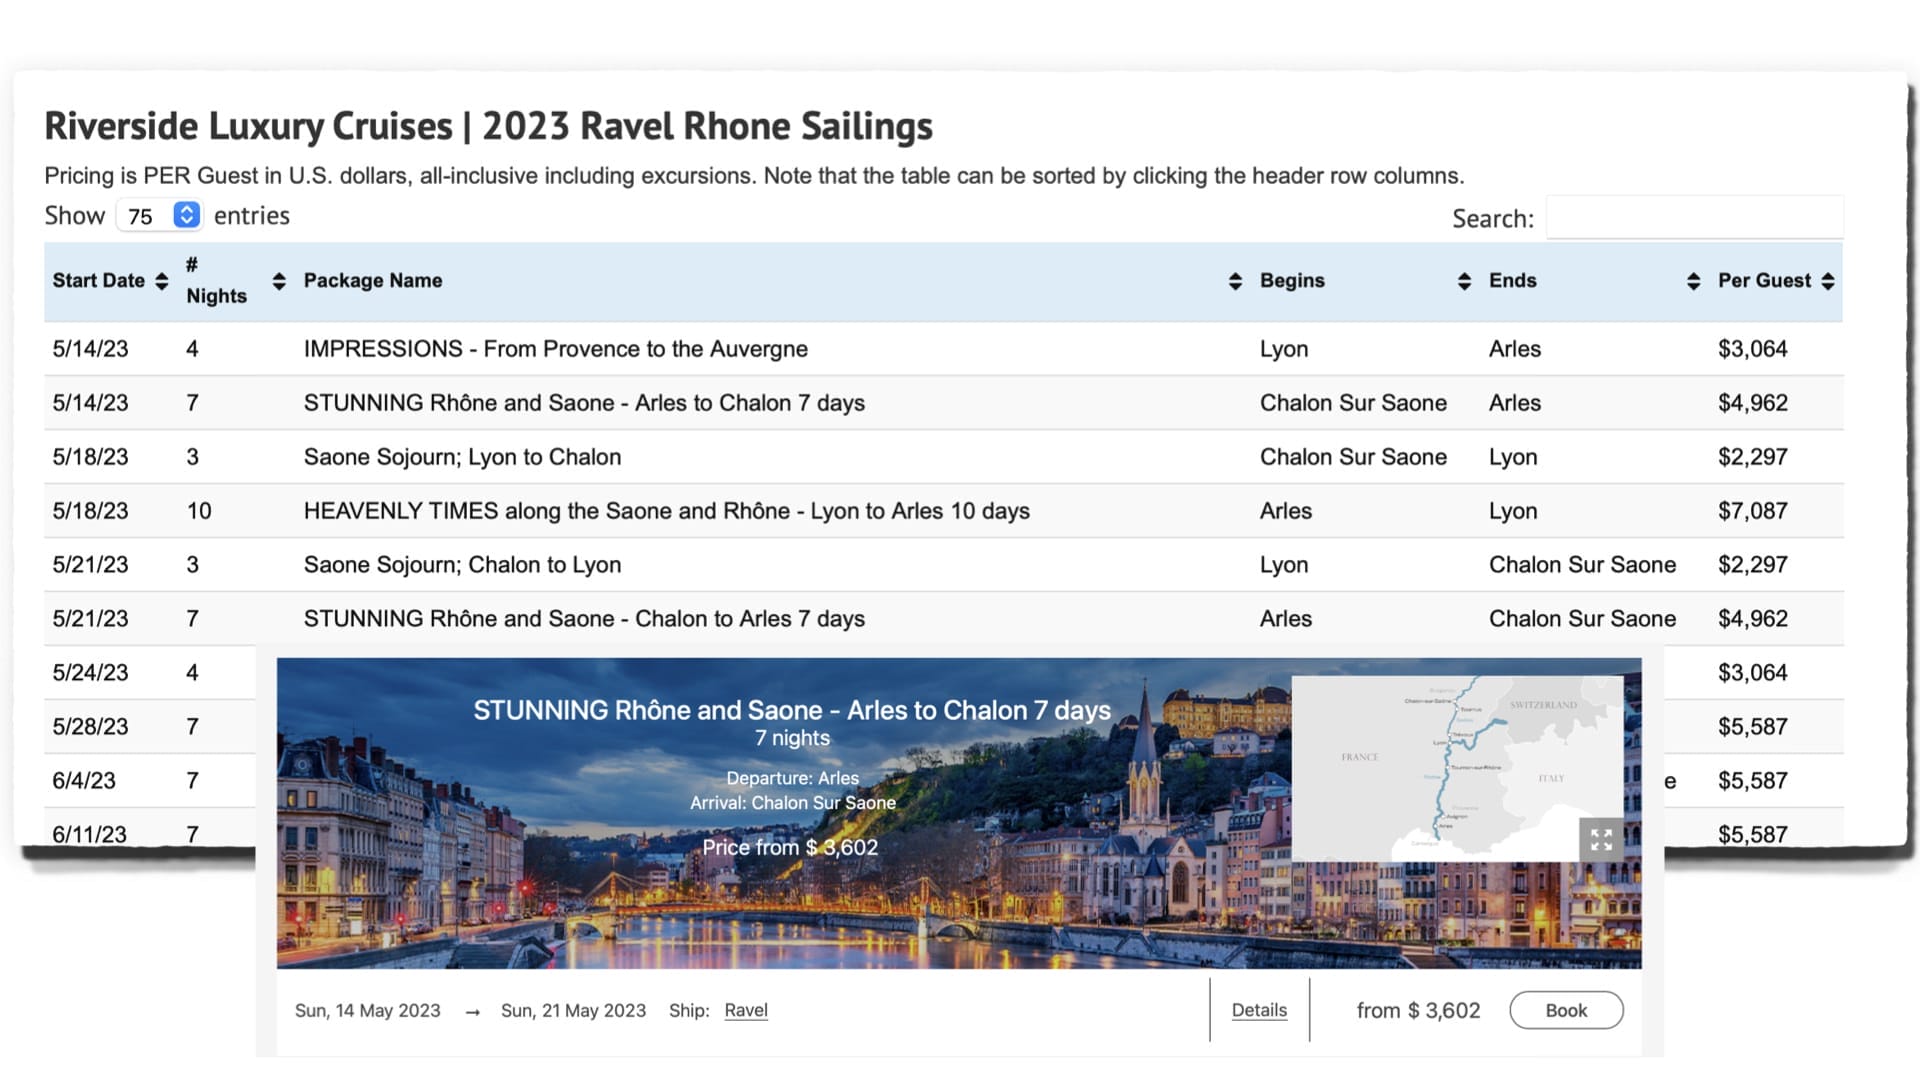Select STUNNING Chalon to Arles 7 days row
This screenshot has height=1080, width=1920.
943,619
